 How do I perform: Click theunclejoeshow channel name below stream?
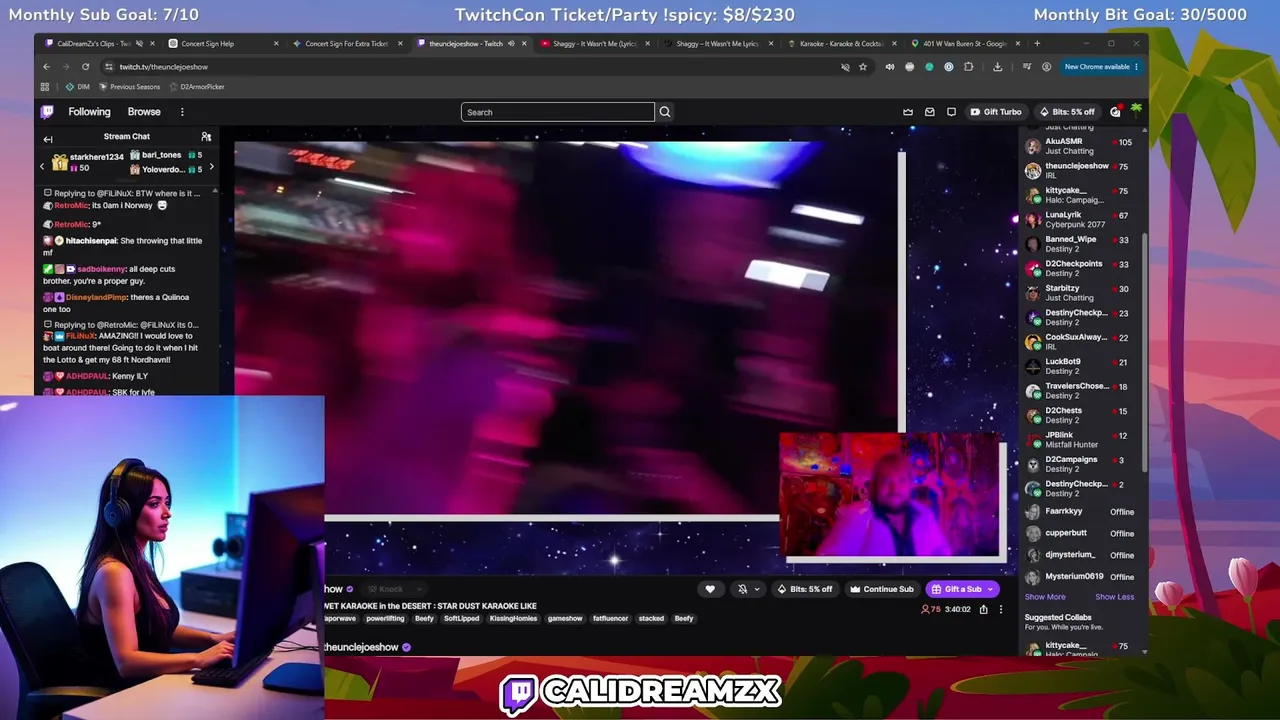(x=361, y=648)
